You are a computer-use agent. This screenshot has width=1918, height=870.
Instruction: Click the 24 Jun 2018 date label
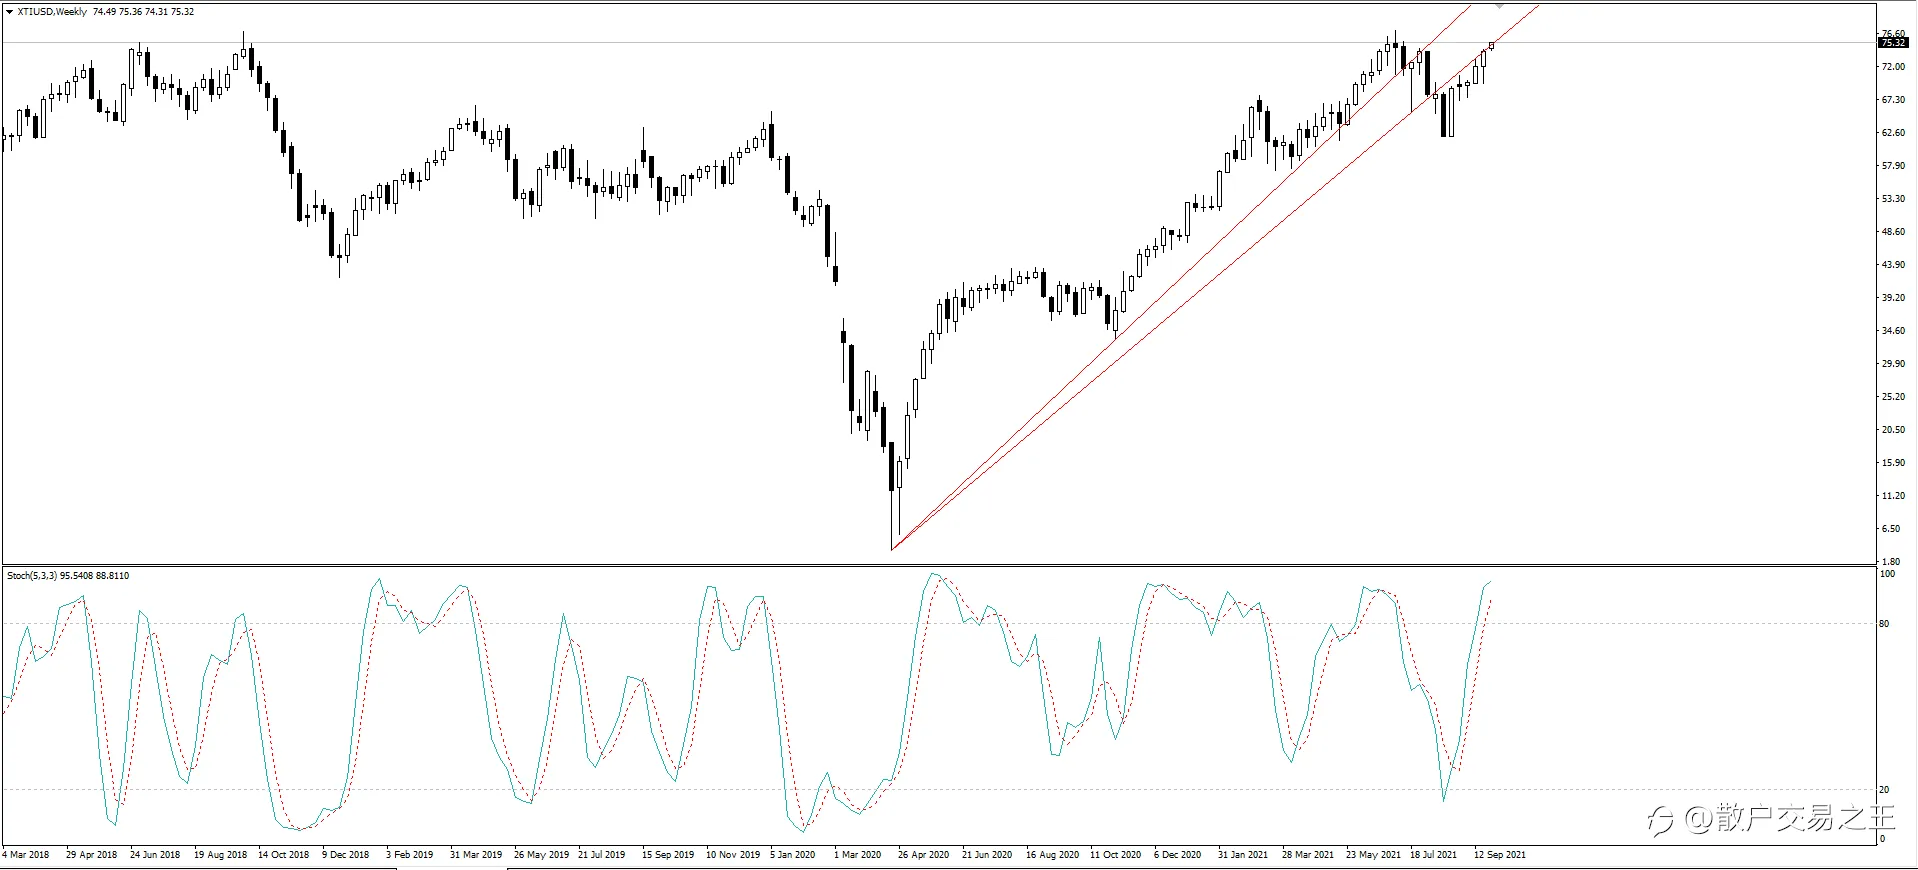[155, 855]
